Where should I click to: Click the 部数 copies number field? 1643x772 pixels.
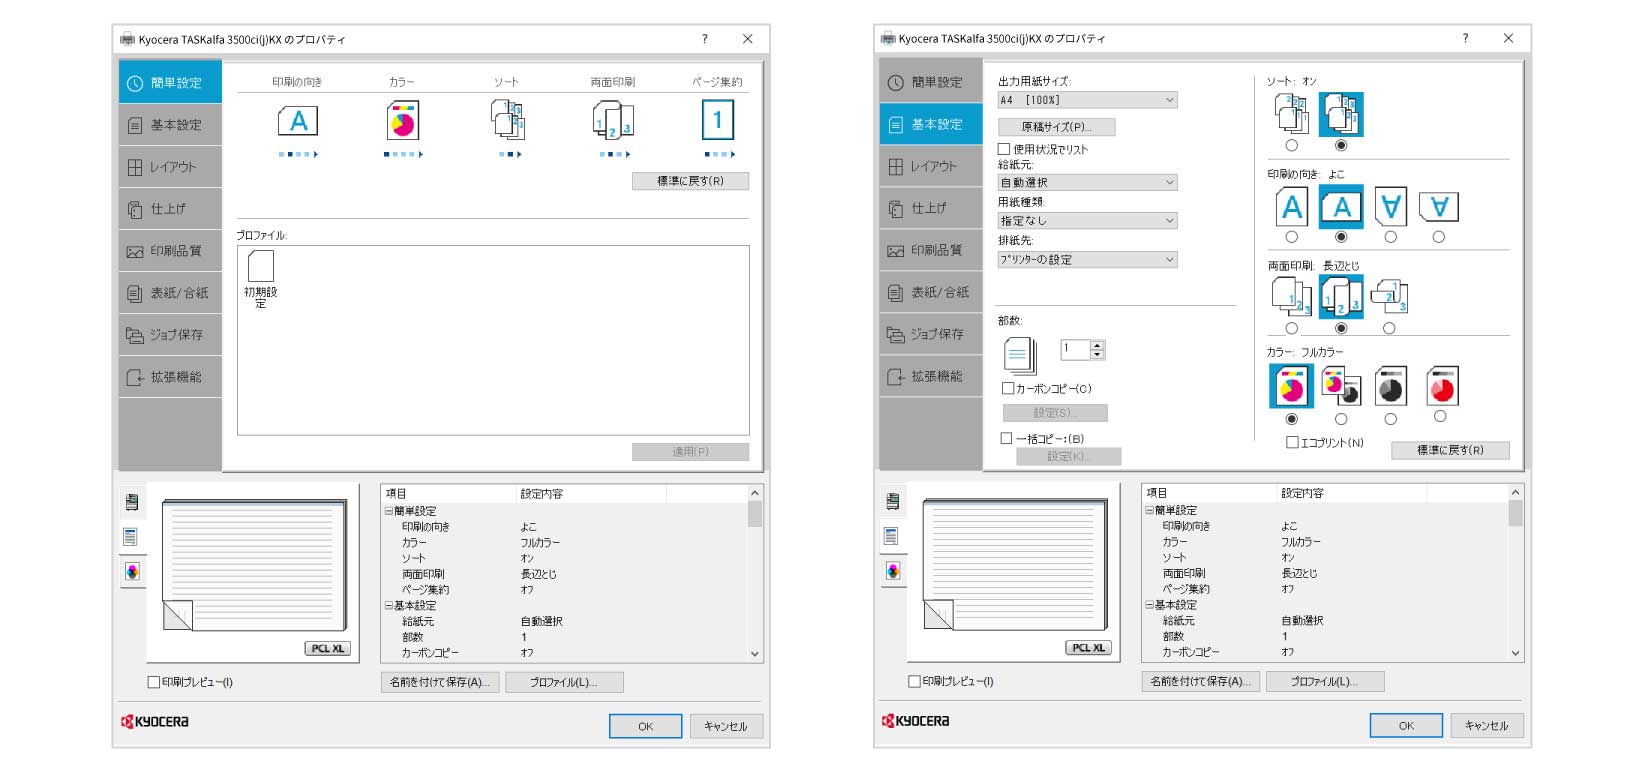[x=1075, y=349]
